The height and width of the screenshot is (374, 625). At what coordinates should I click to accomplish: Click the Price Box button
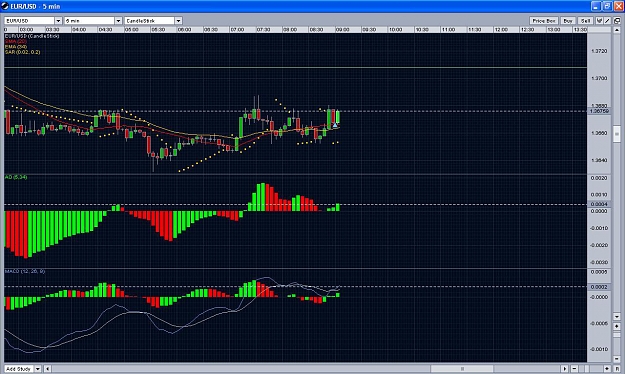pyautogui.click(x=544, y=21)
